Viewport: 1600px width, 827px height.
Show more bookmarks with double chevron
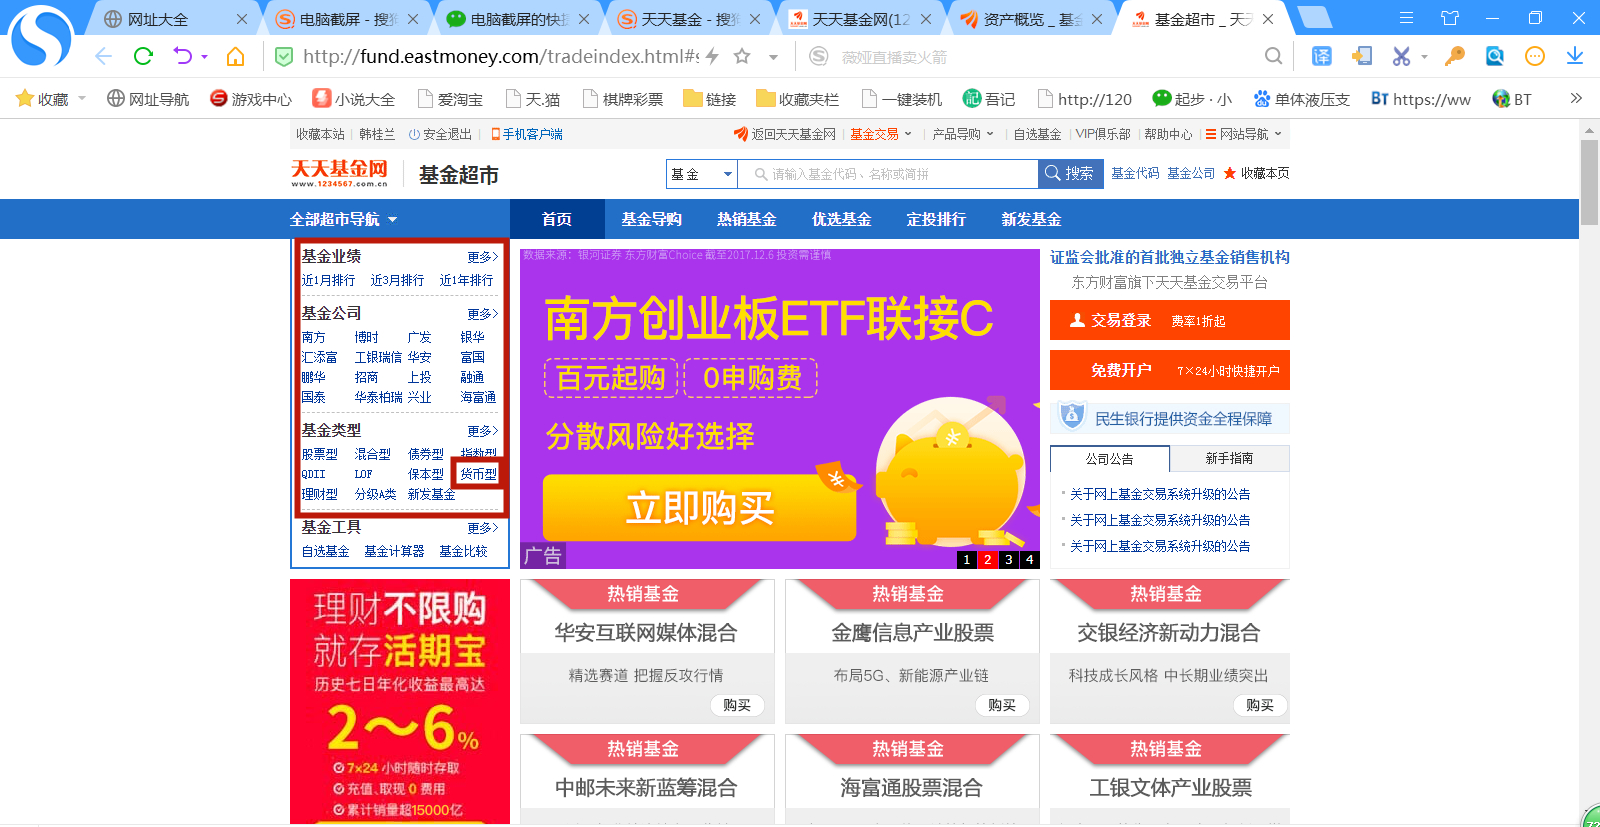(x=1576, y=98)
